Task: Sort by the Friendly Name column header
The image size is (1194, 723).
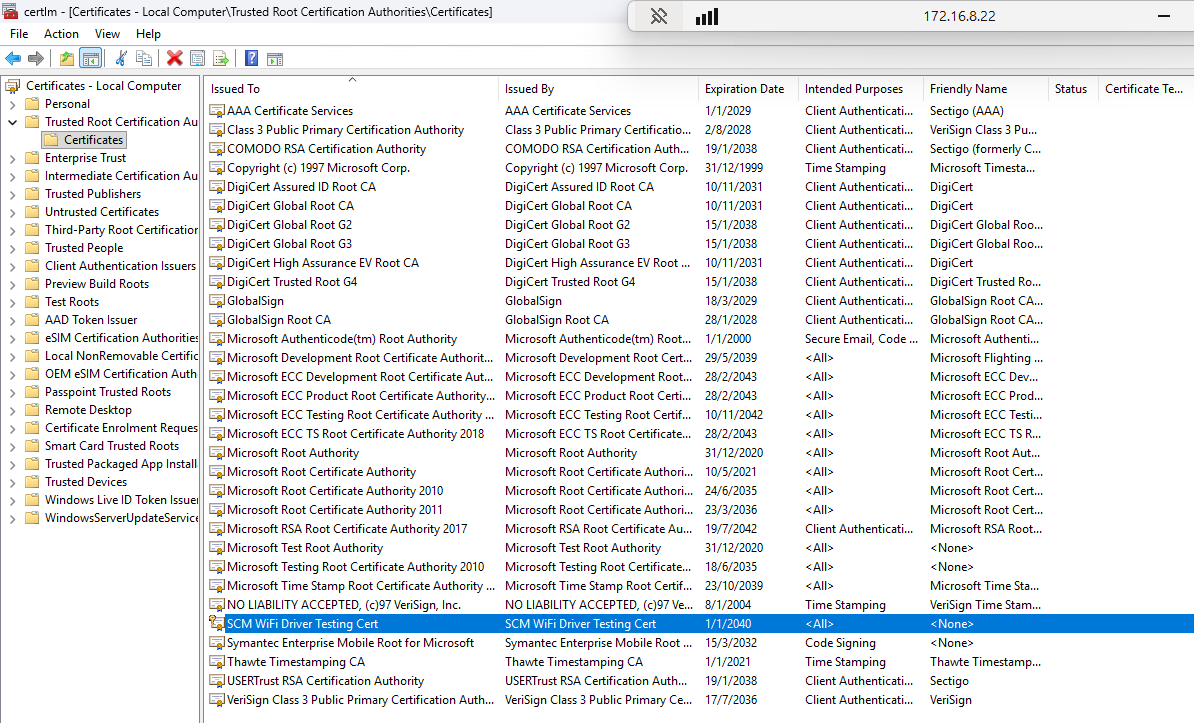Action: [x=985, y=88]
